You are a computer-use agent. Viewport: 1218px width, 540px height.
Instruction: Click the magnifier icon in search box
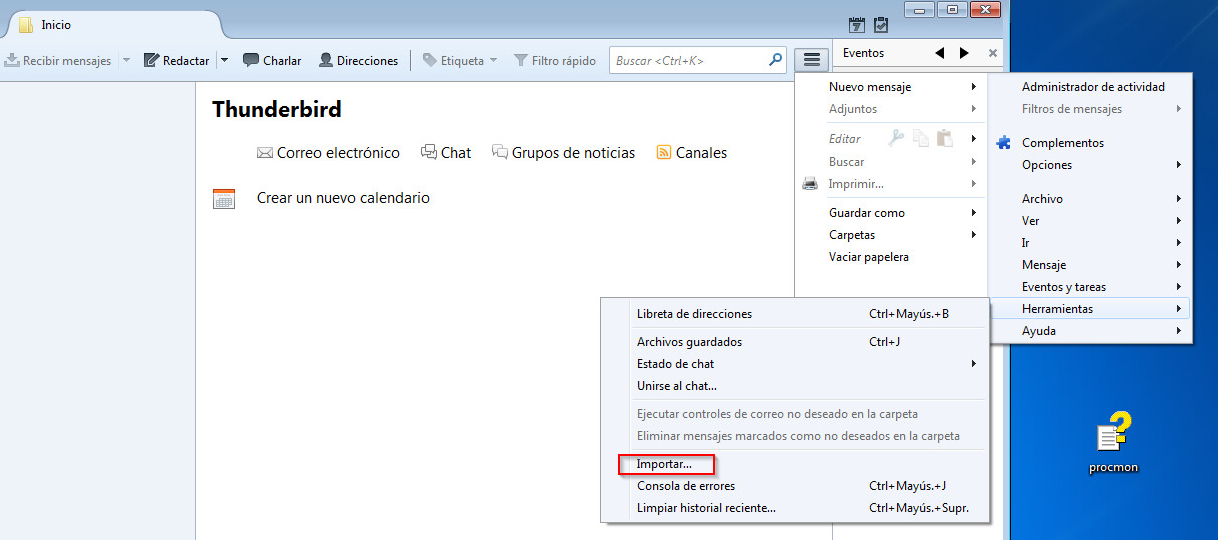coord(775,60)
